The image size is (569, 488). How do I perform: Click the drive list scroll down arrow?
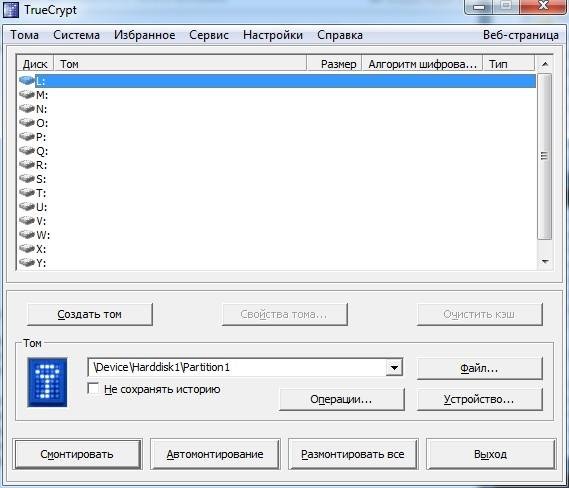pos(544,261)
